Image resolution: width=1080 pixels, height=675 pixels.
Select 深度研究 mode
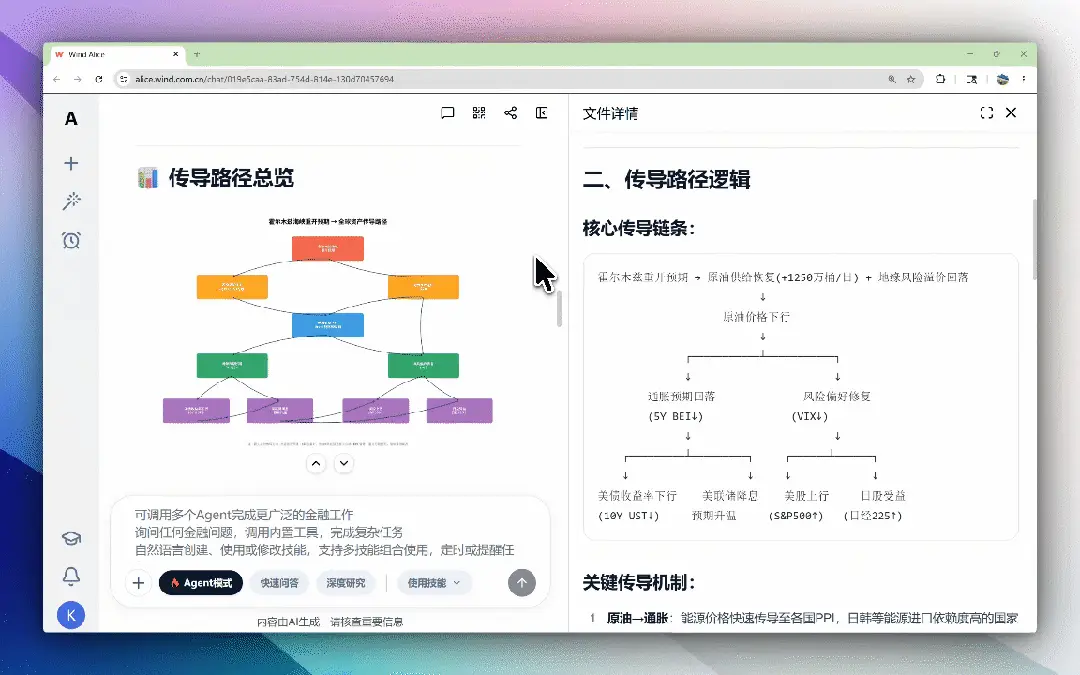(x=346, y=583)
